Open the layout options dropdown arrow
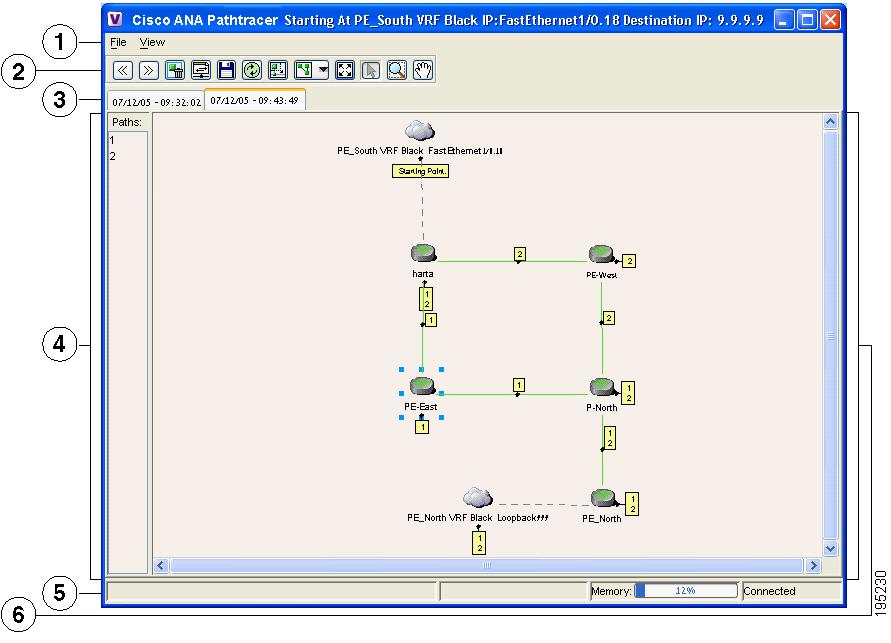This screenshot has width=891, height=643. pos(323,70)
